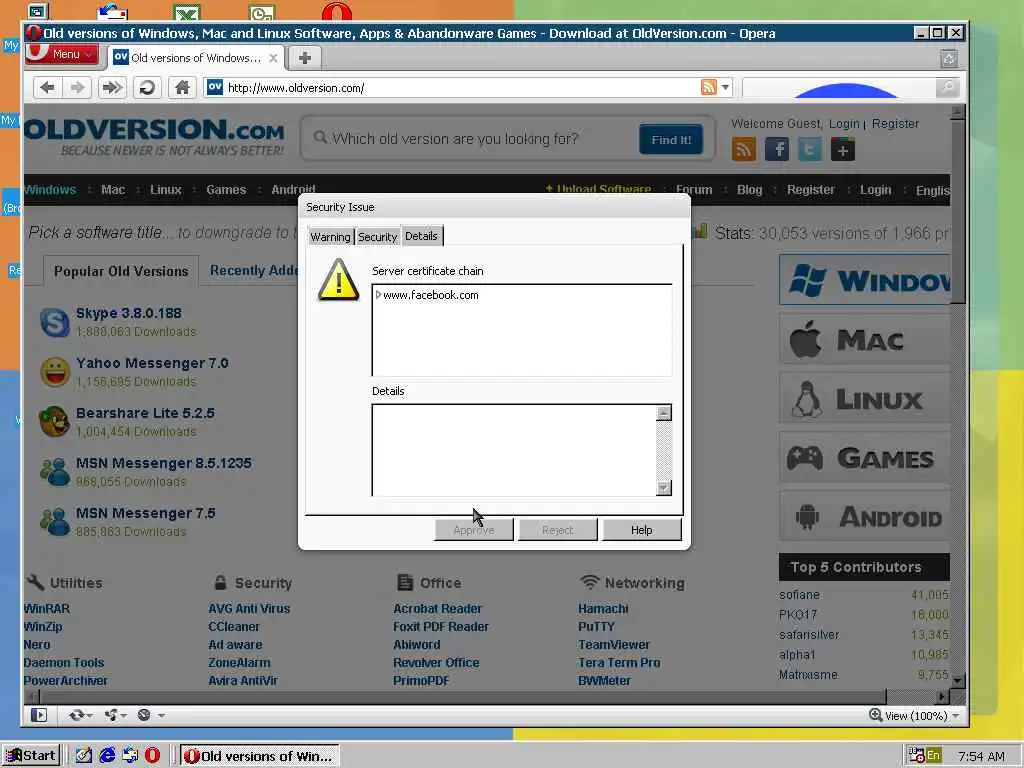The image size is (1024, 768).
Task: Open MSN Messenger 8.5.1235 link
Action: 163,463
